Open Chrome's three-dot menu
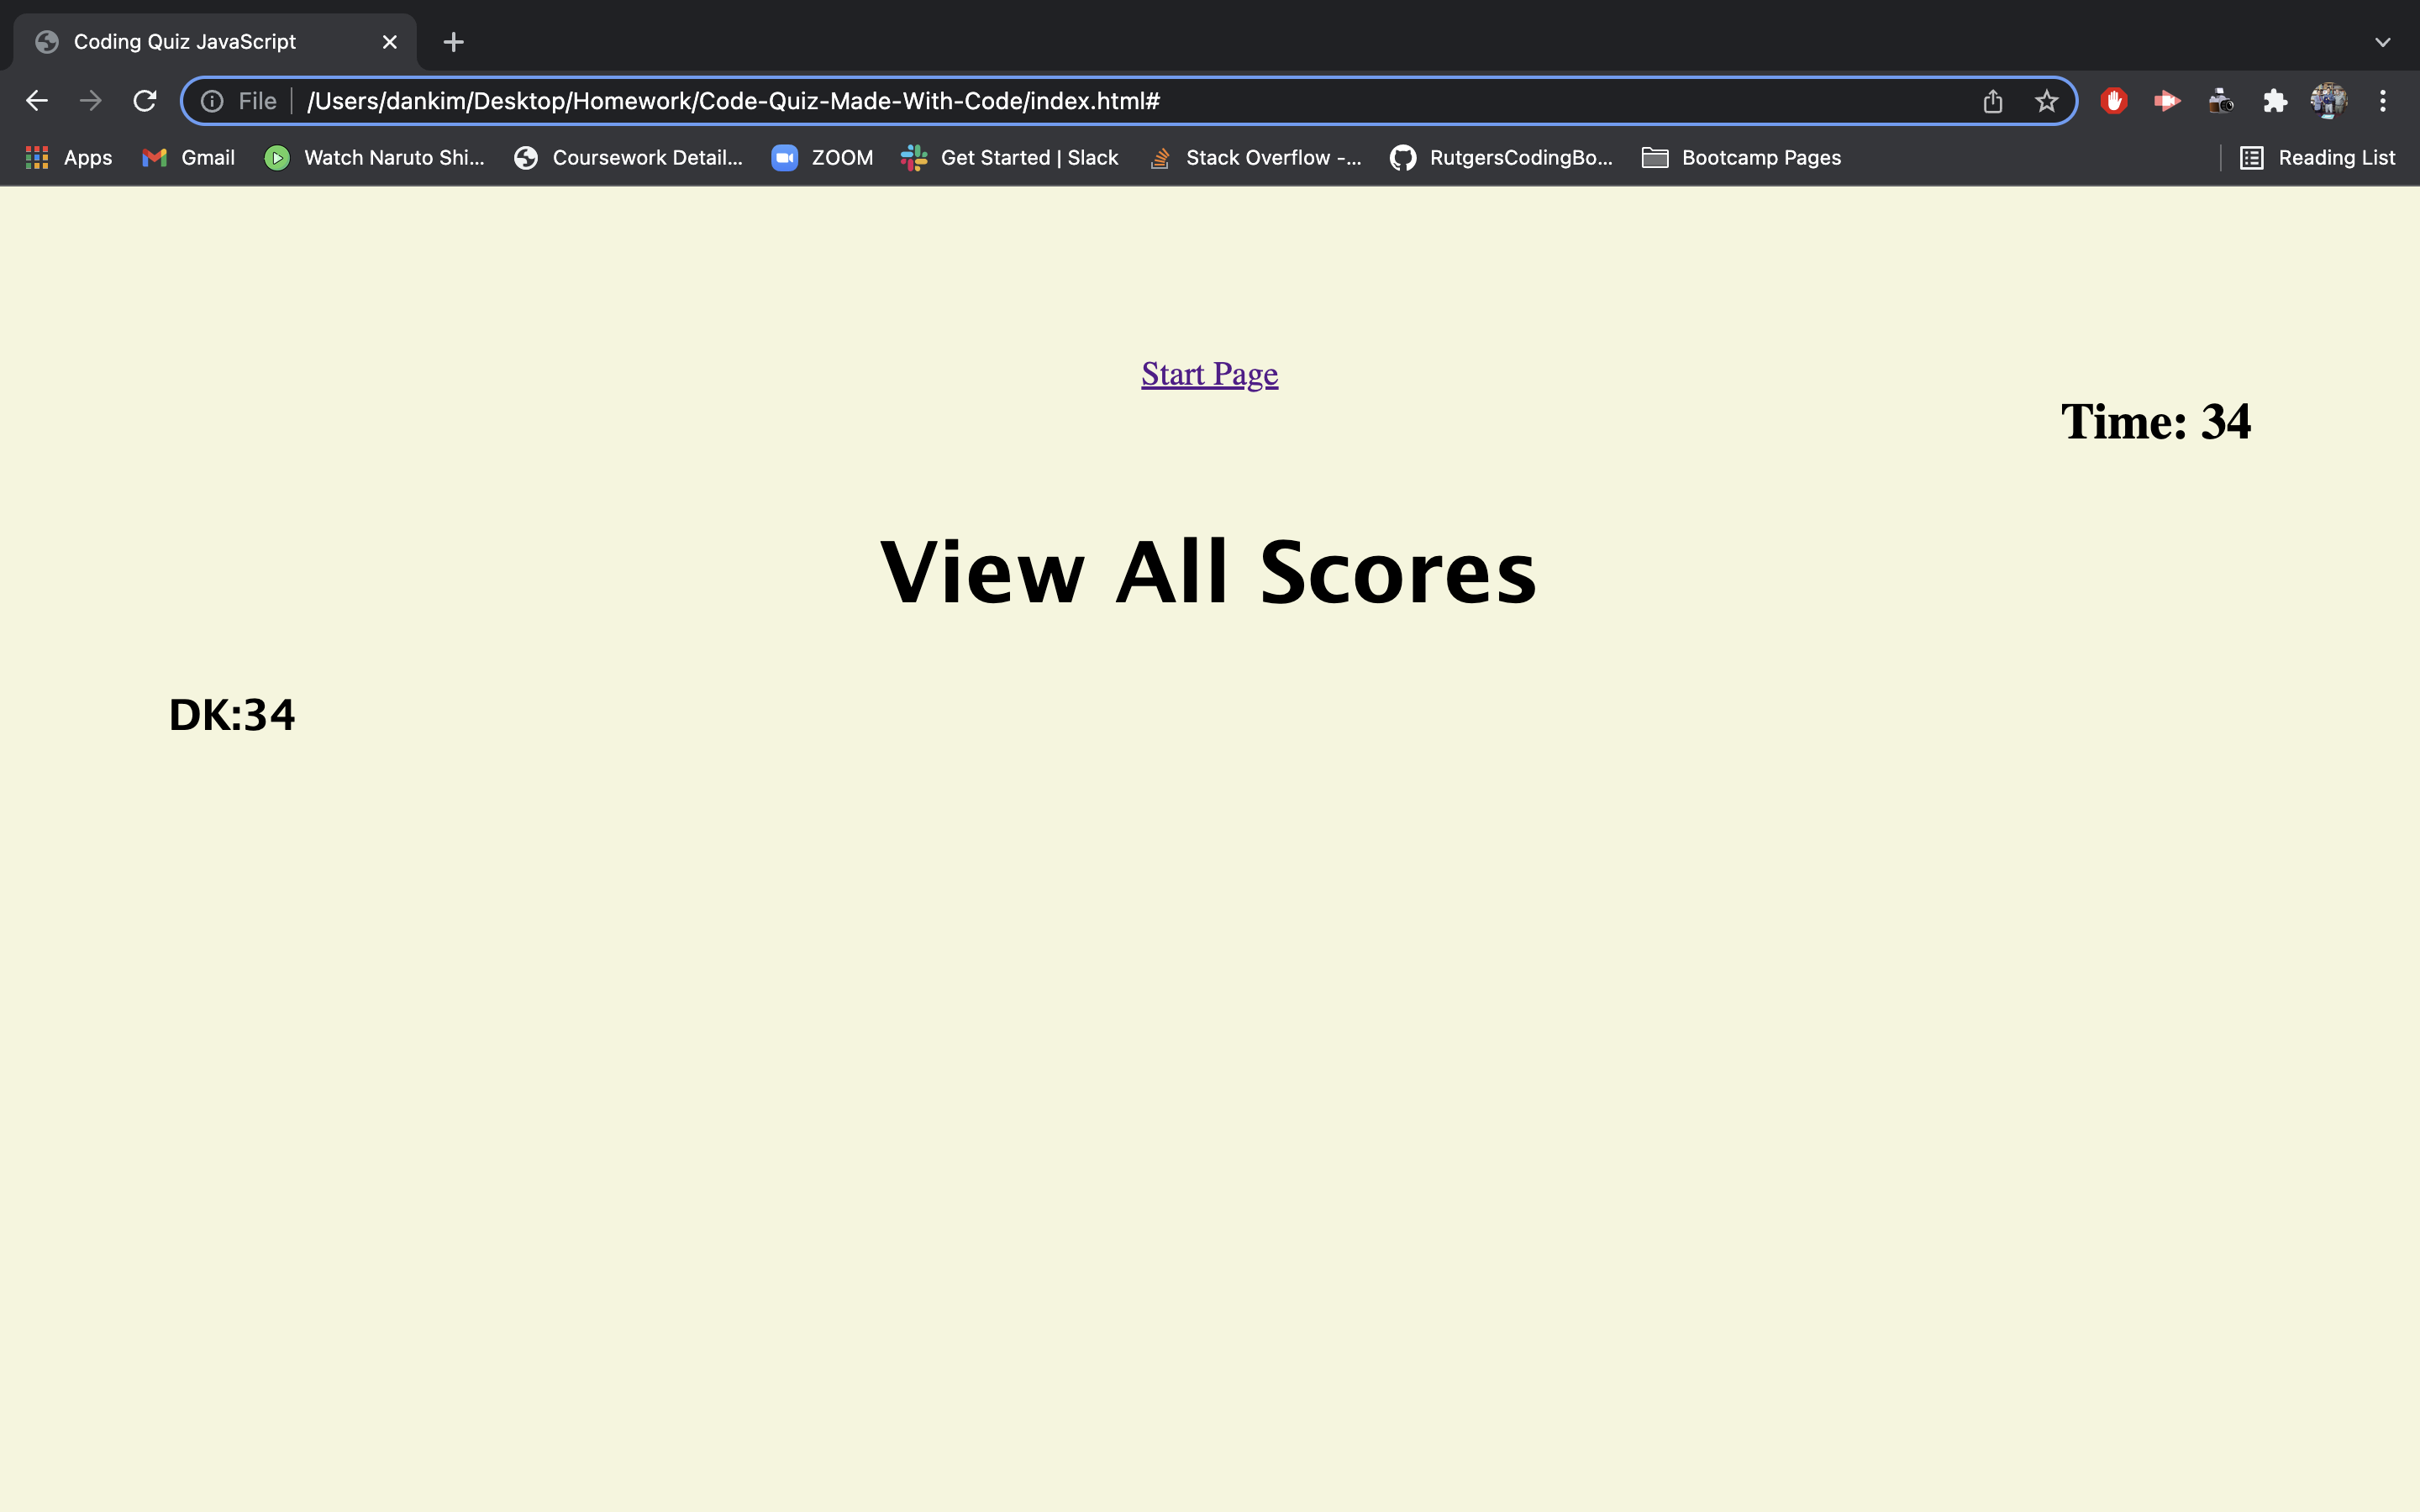The width and height of the screenshot is (2420, 1512). pyautogui.click(x=2384, y=100)
